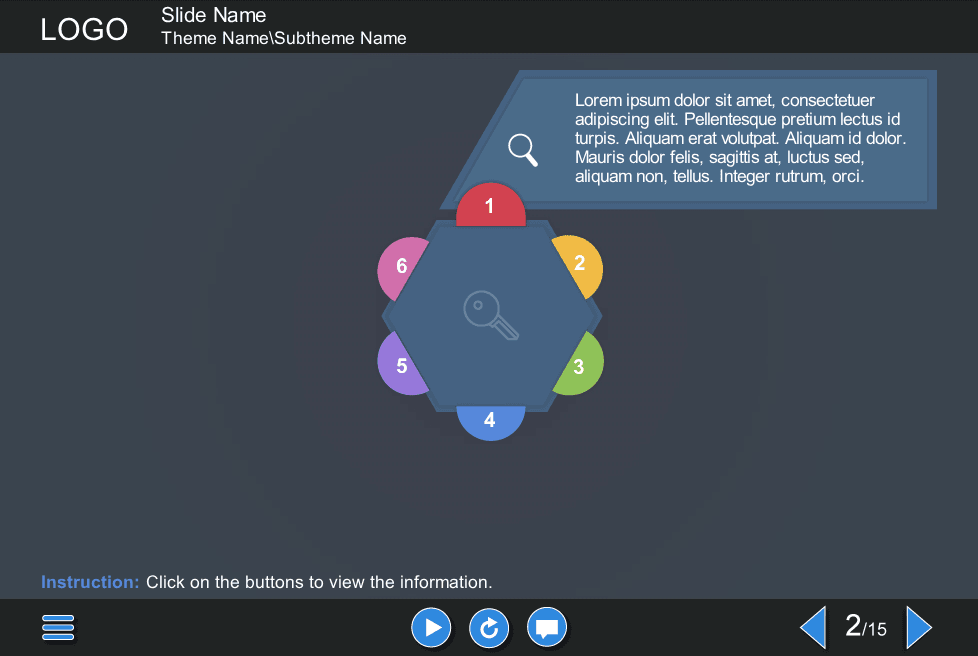The width and height of the screenshot is (978, 656).
Task: Click the Lorem ipsum callout text
Action: click(740, 138)
